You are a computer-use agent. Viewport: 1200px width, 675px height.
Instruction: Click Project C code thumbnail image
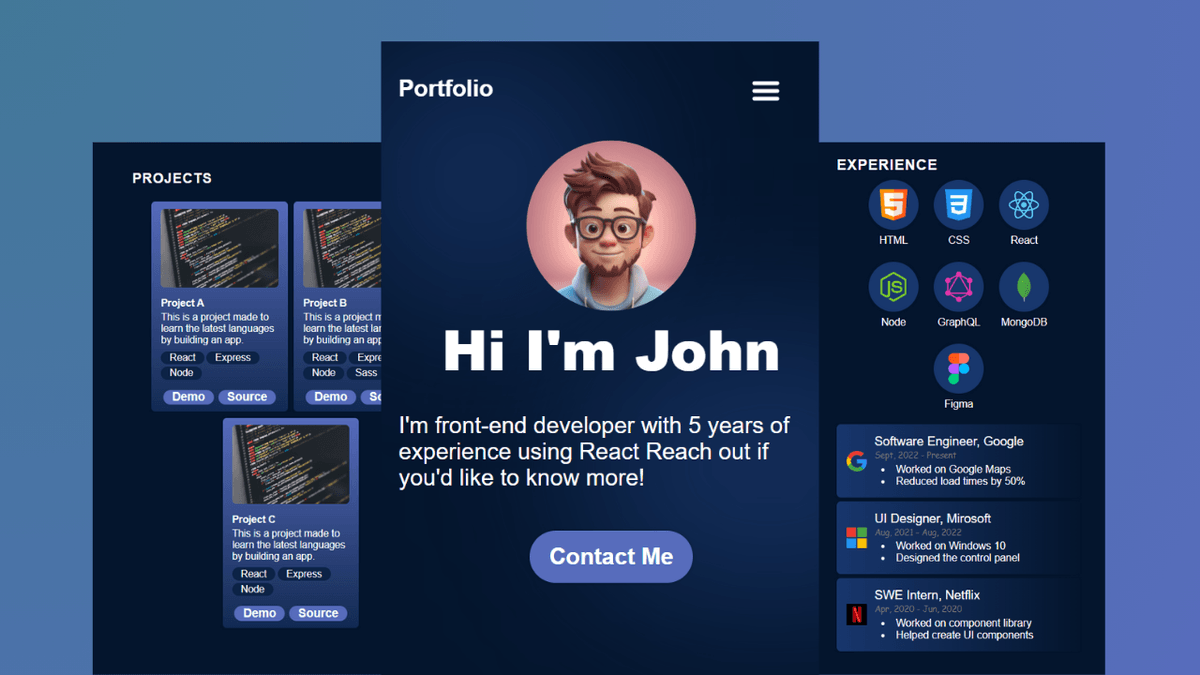coord(290,464)
